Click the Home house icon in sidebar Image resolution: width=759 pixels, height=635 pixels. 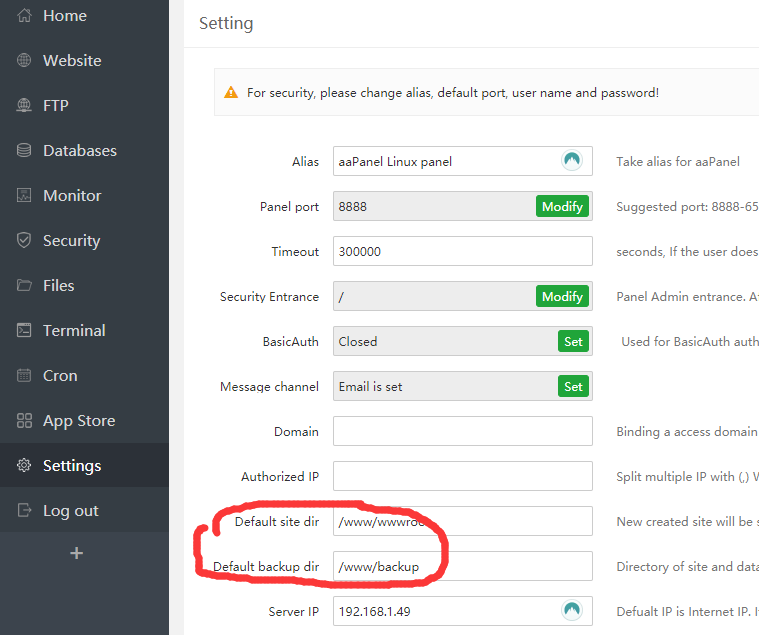coord(25,16)
